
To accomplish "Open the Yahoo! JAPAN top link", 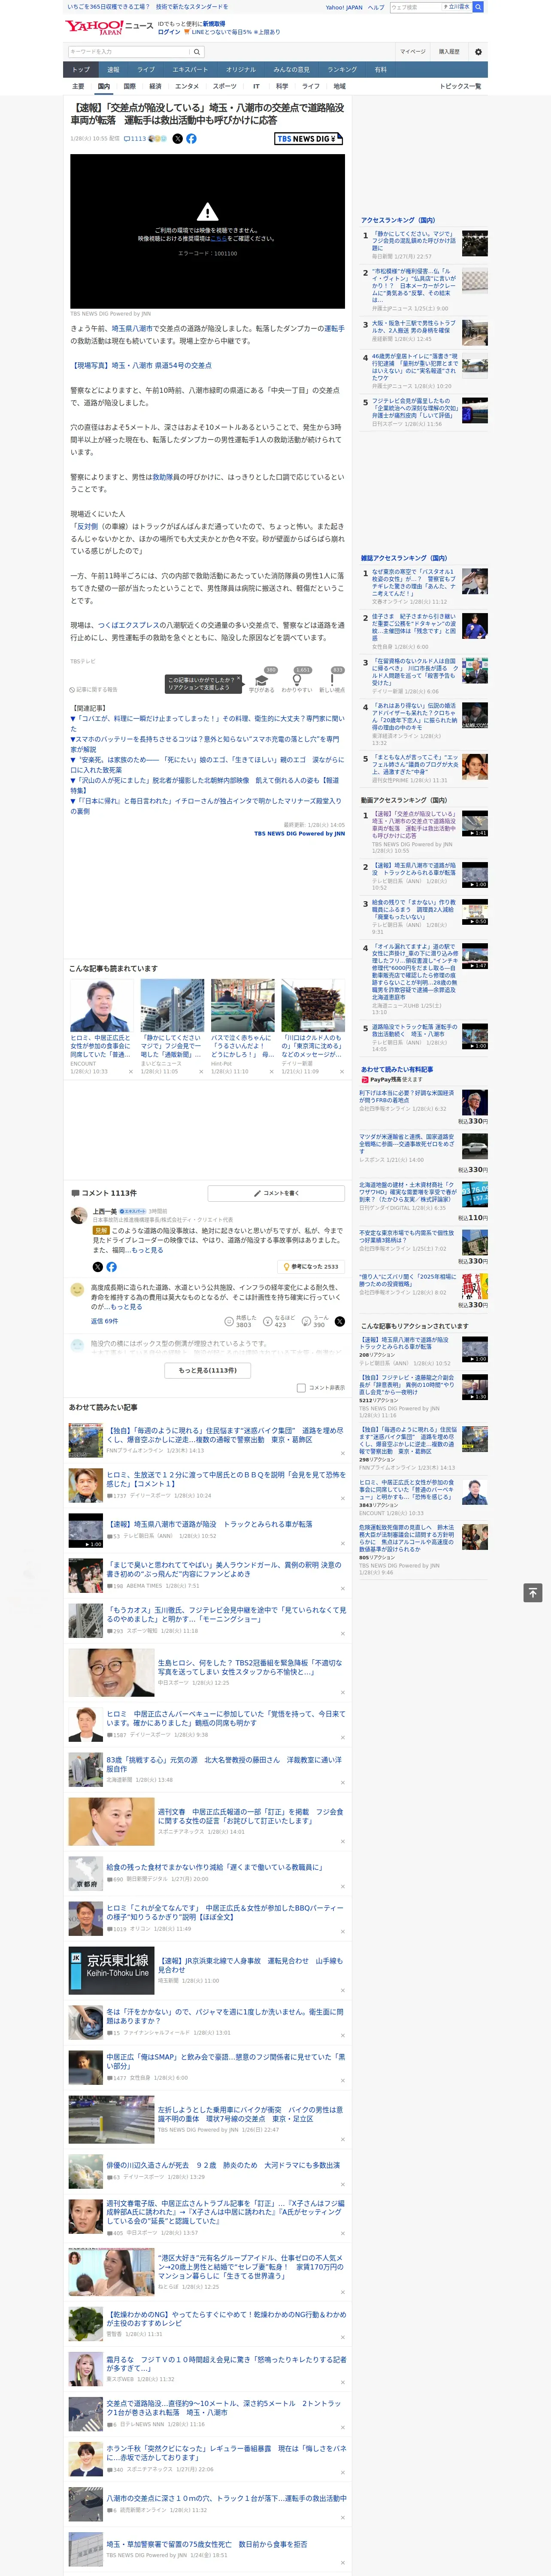I will [344, 7].
